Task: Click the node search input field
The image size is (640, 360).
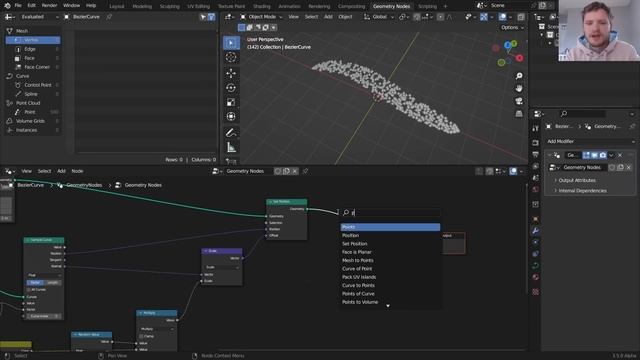Action: pos(390,213)
